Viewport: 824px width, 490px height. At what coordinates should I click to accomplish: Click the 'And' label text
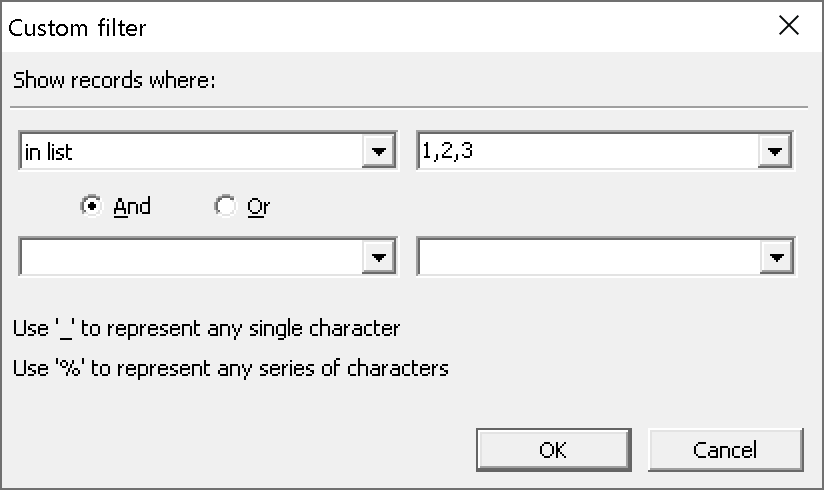point(132,206)
